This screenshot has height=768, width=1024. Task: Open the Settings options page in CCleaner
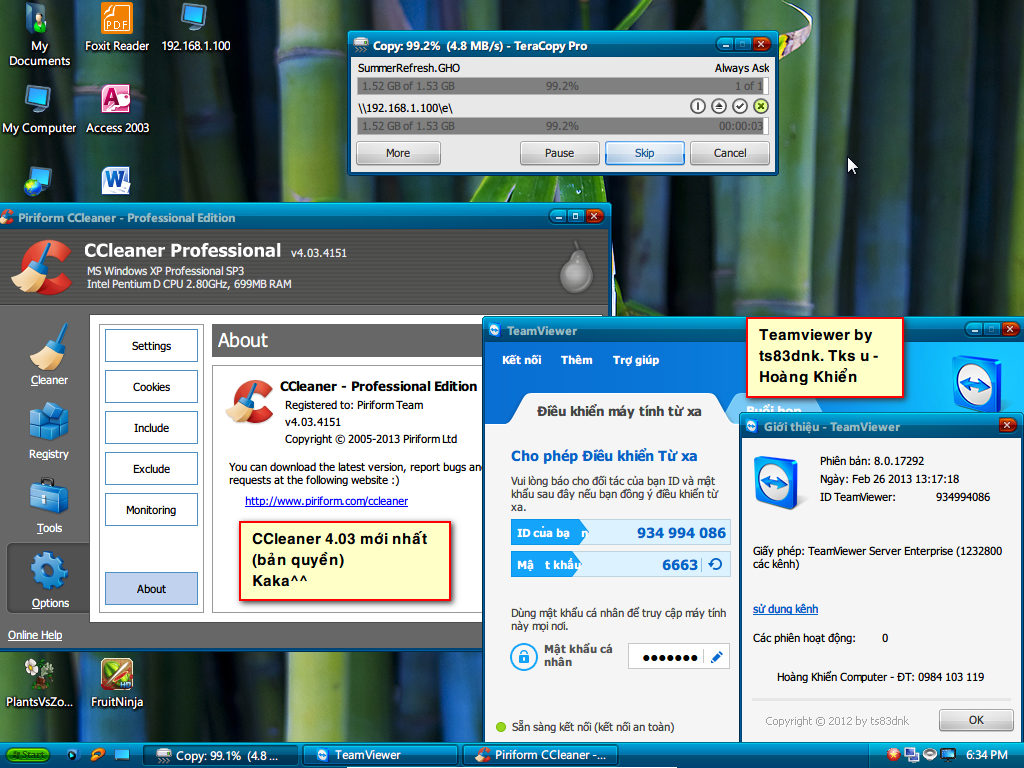pyautogui.click(x=152, y=345)
